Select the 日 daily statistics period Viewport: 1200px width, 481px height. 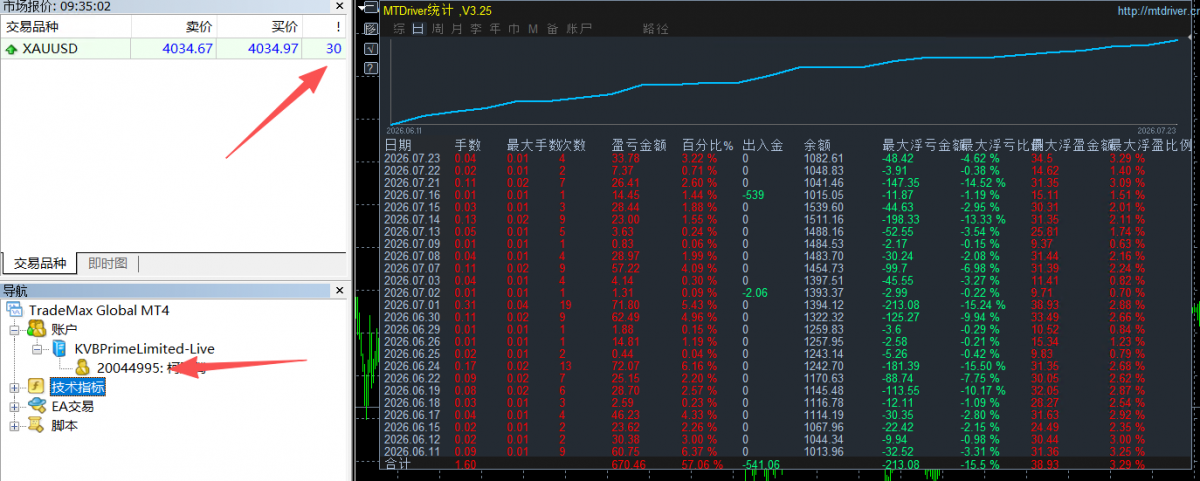point(418,29)
